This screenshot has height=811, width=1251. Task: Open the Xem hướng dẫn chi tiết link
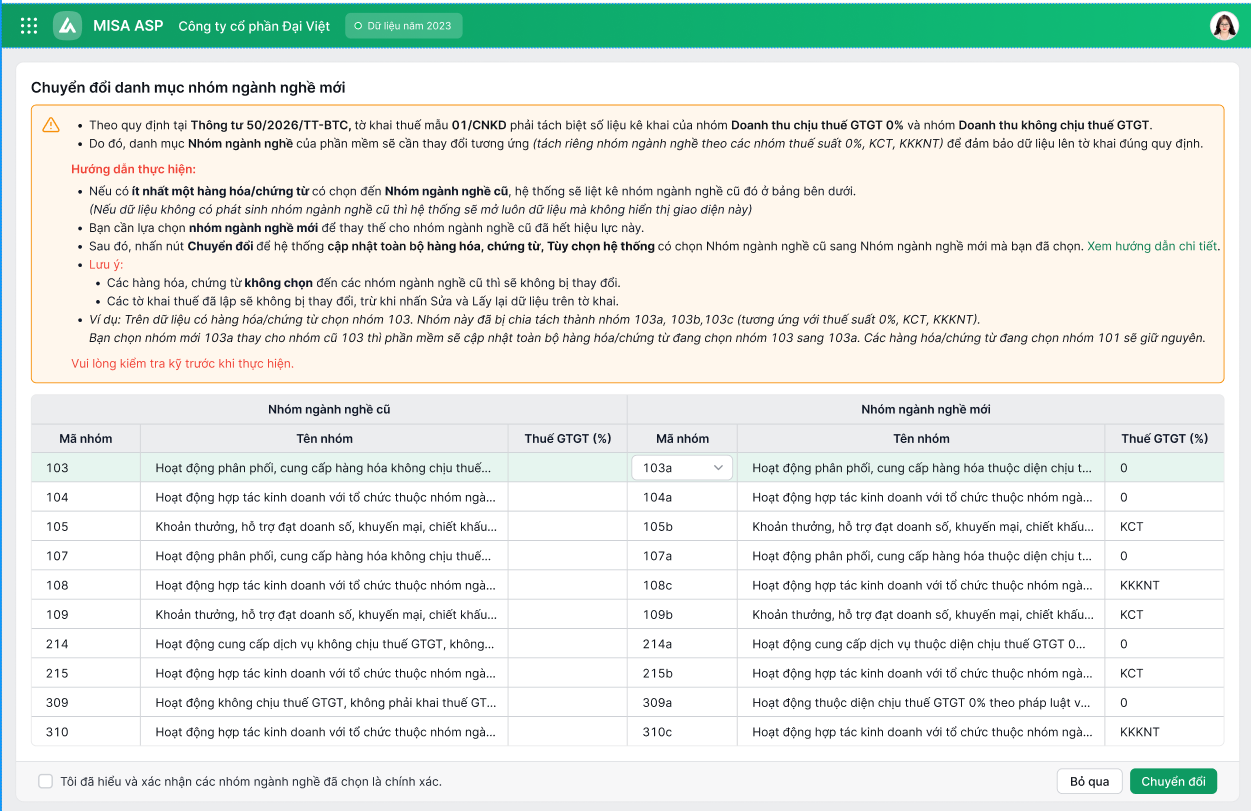[1152, 246]
